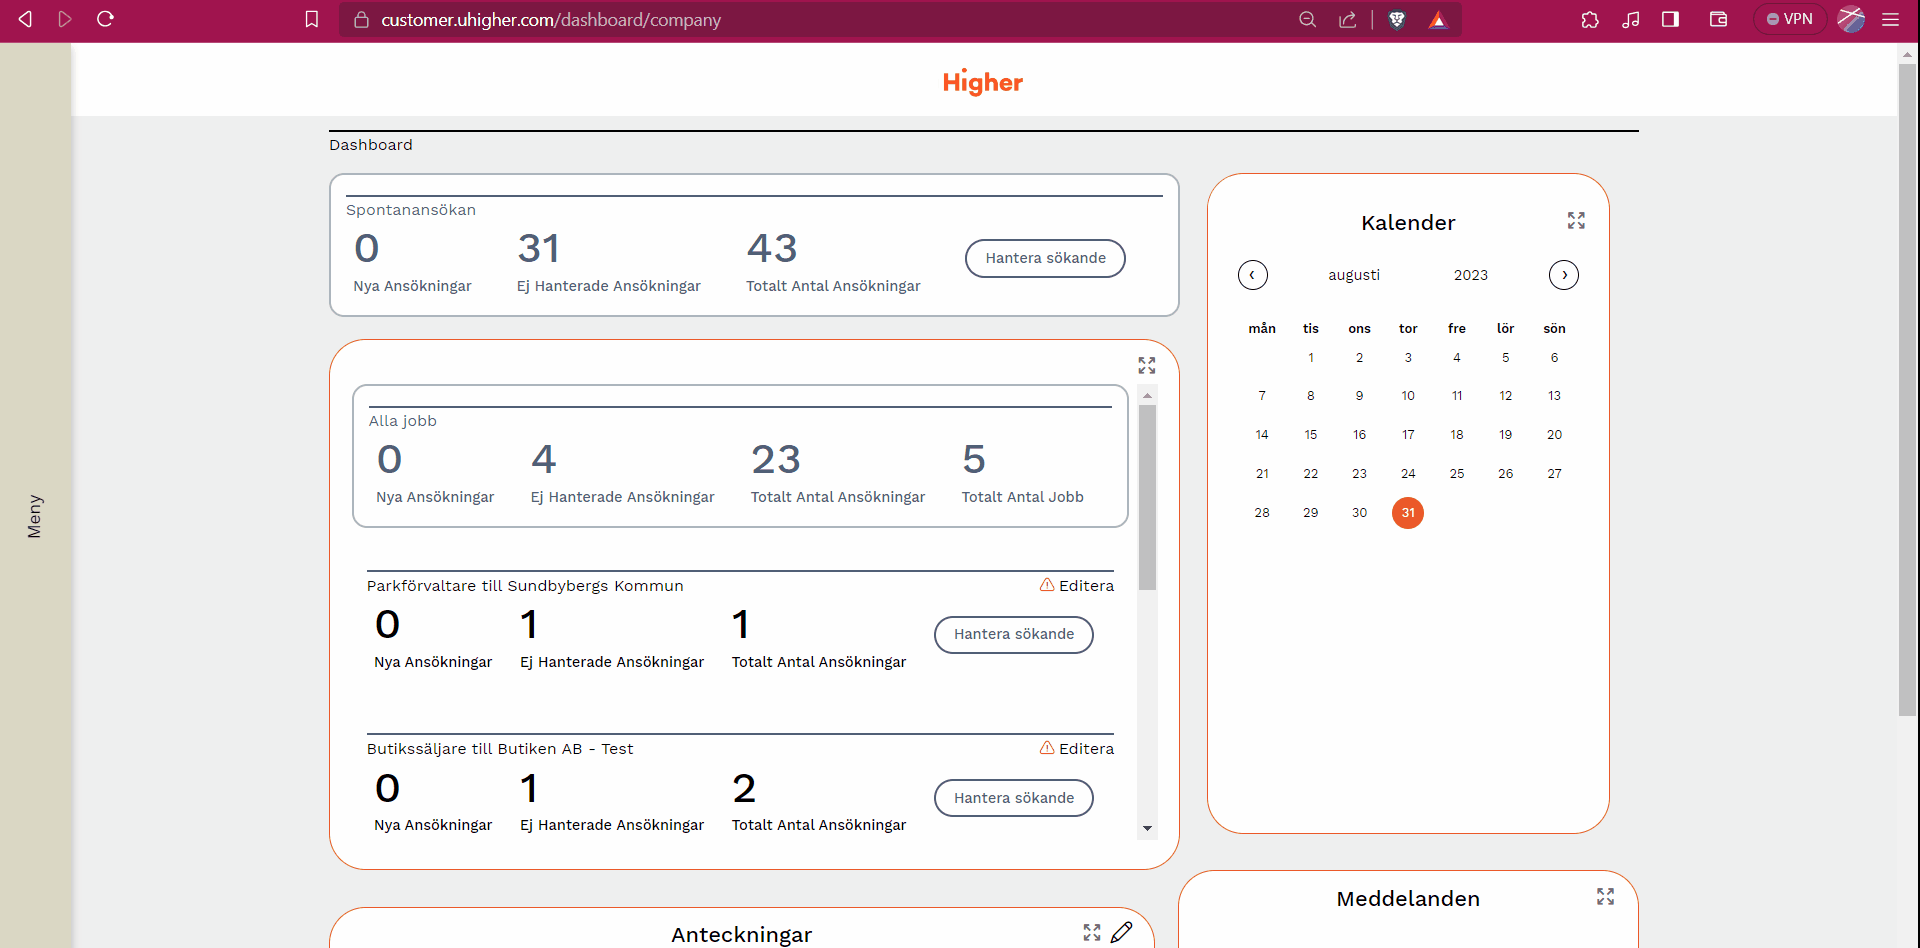Go to next month in calendar
The width and height of the screenshot is (1920, 948).
(x=1564, y=275)
